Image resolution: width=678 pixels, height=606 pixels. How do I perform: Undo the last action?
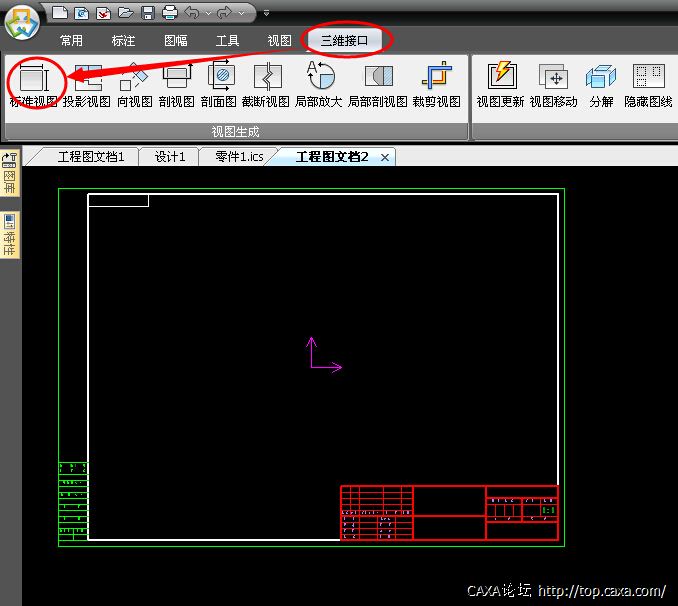(192, 13)
